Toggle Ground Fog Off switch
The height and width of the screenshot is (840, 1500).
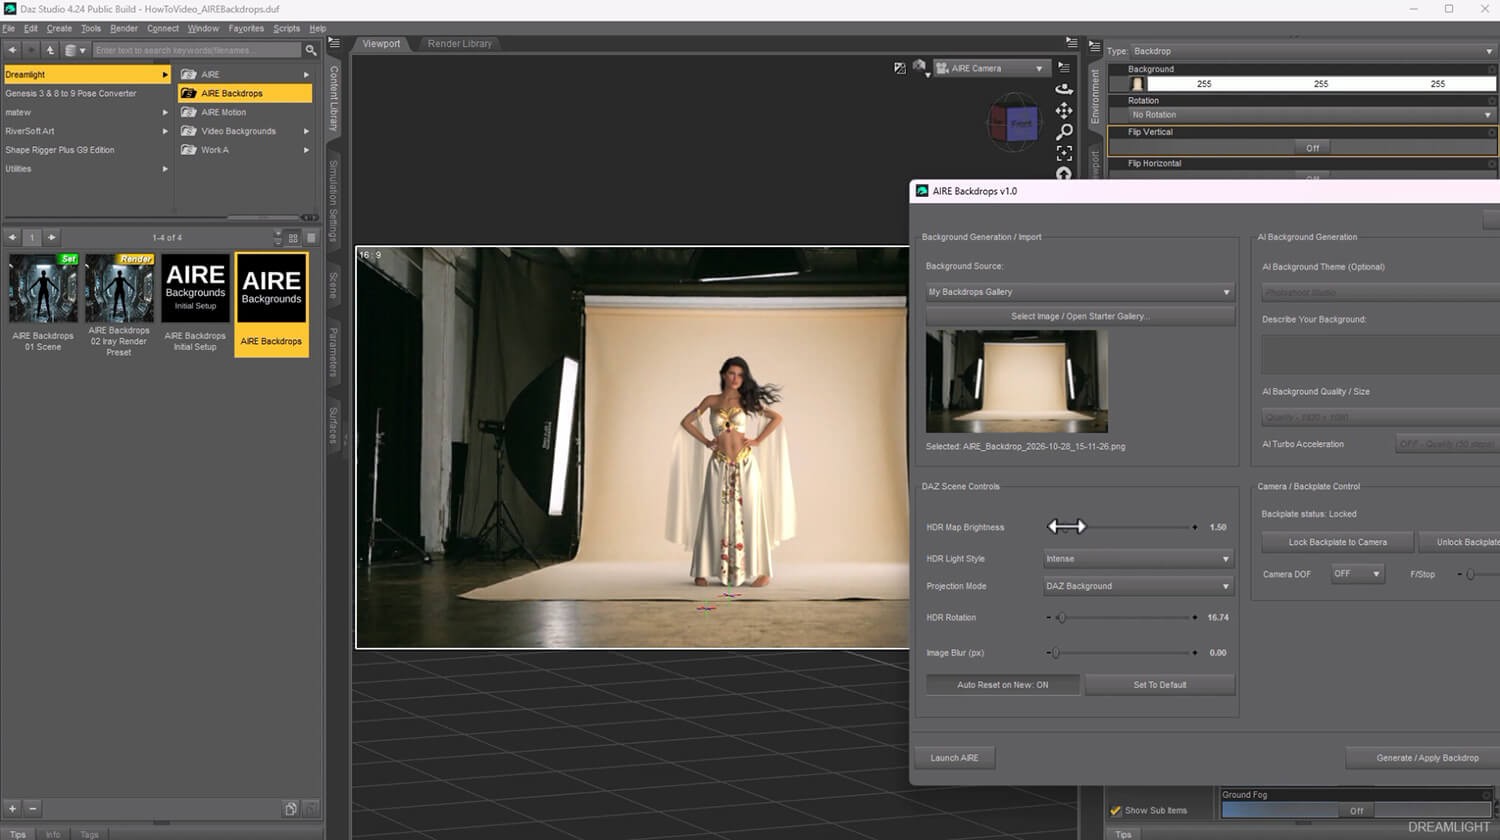point(1356,811)
